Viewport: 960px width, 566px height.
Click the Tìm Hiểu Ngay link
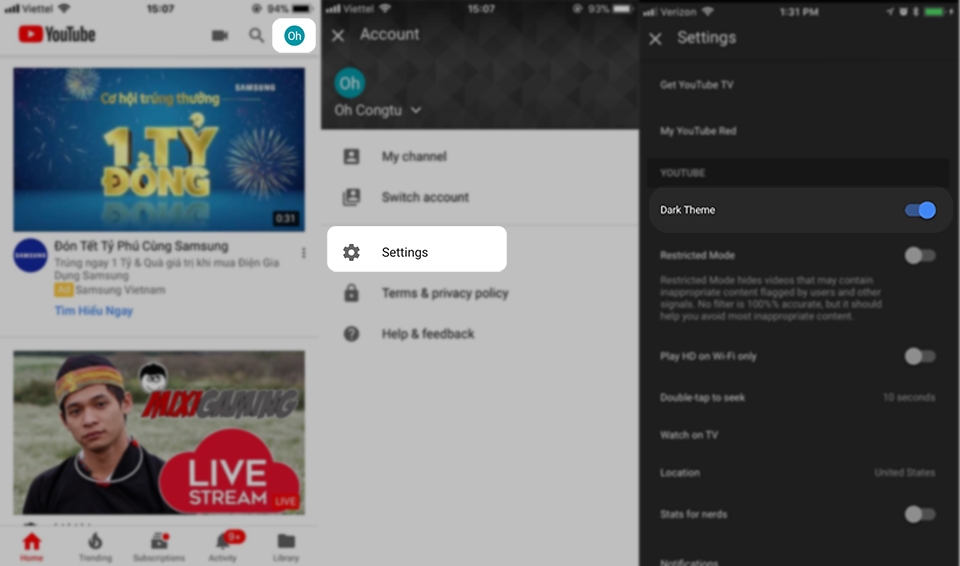pos(94,311)
